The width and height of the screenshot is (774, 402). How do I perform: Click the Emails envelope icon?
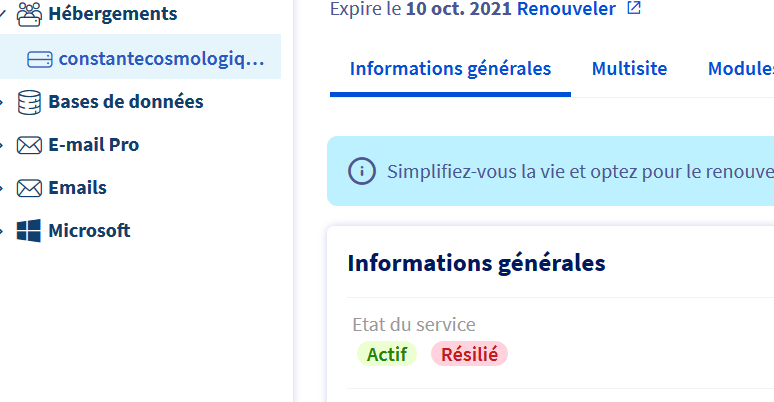[x=29, y=188]
